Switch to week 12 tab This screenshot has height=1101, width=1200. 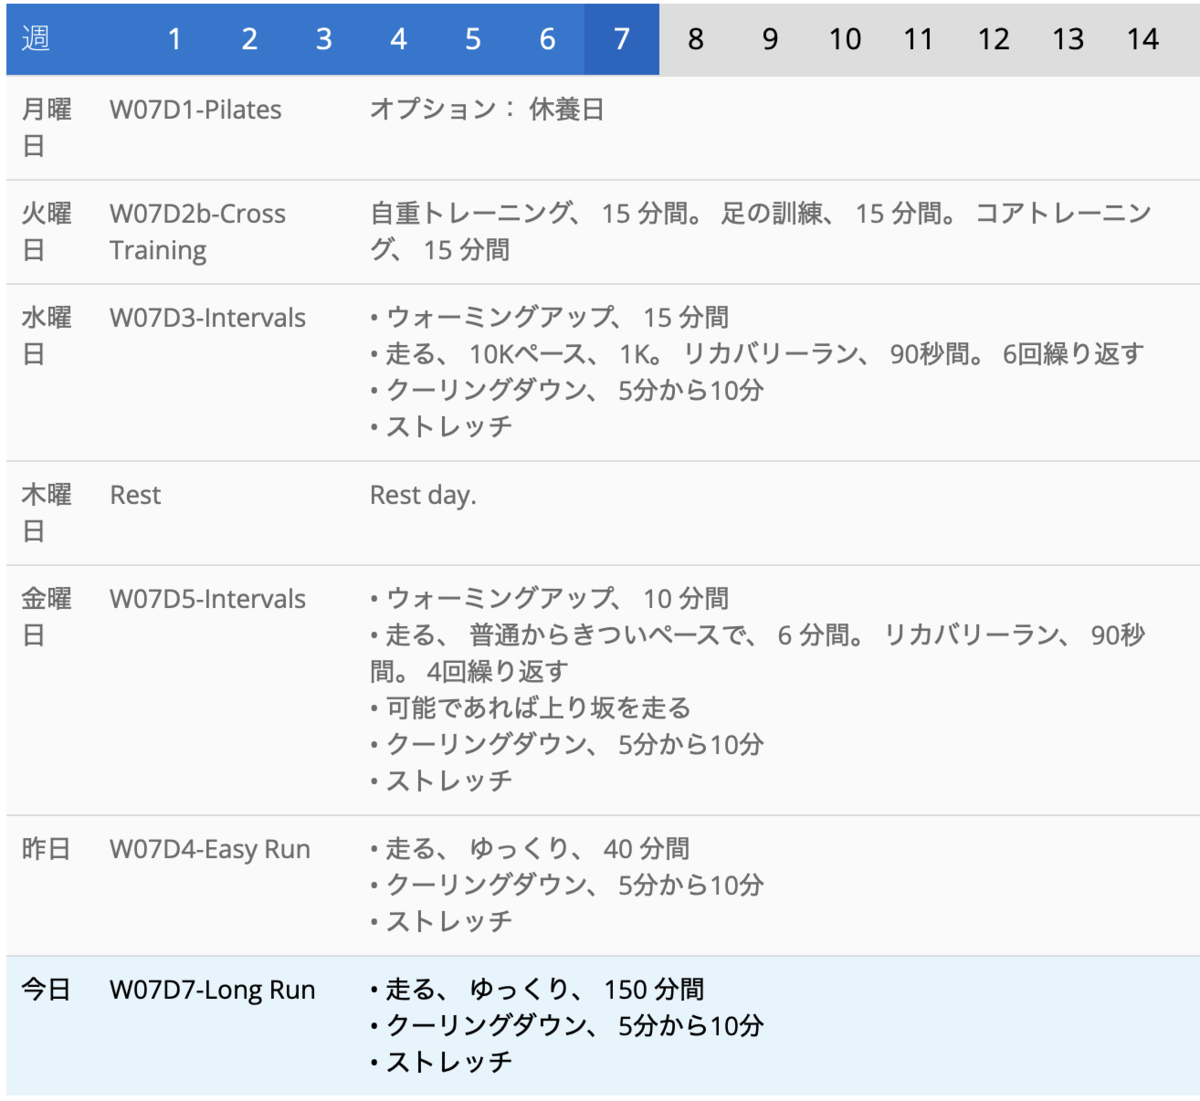point(994,39)
